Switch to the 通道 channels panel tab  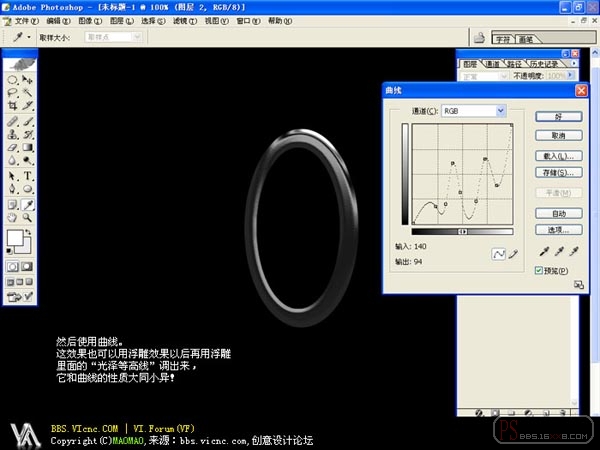click(x=492, y=64)
